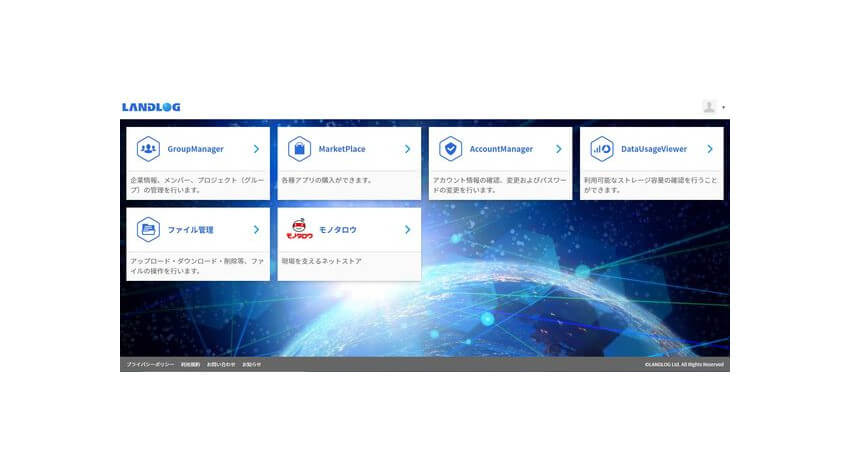Click the モノタロウ mascot logo icon
850x470 pixels.
[x=299, y=229]
